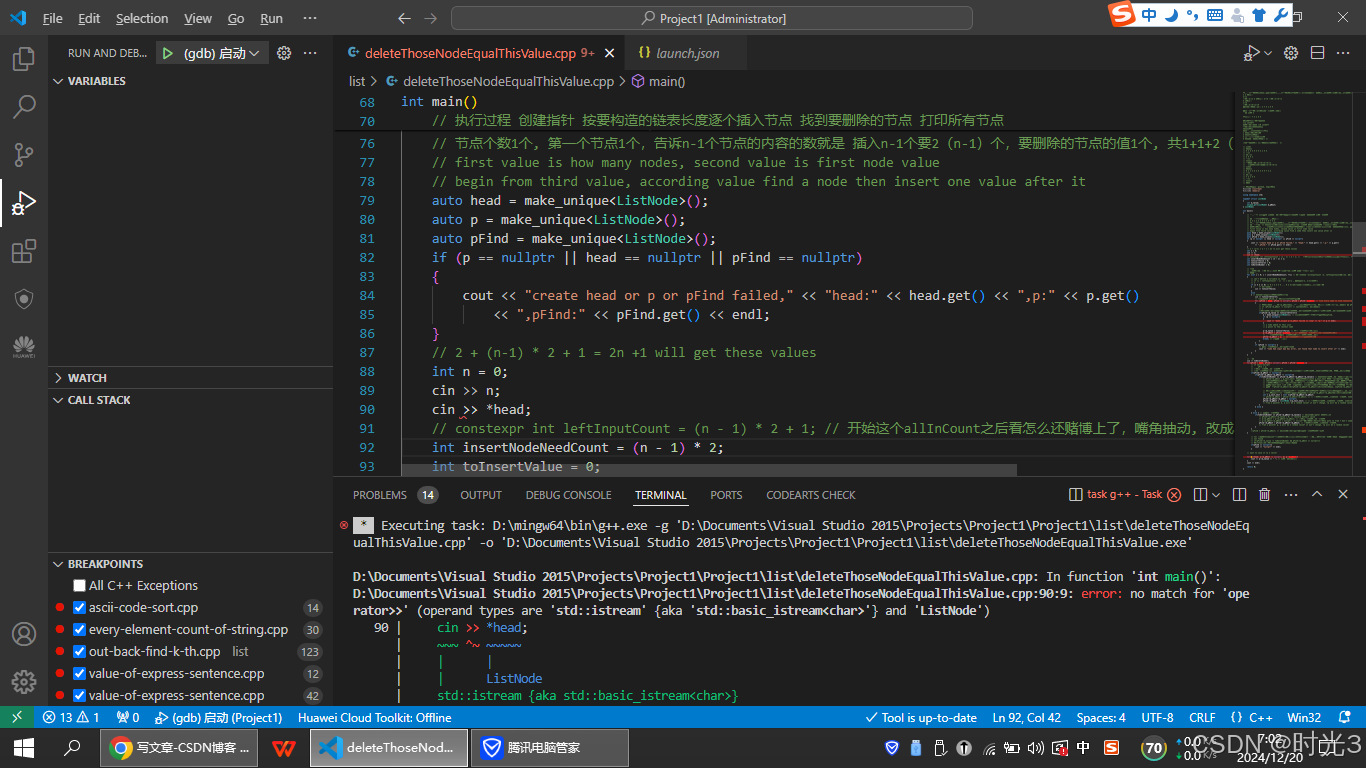Uncheck value-of-express-sentence.cpp line 12 breakpoint
The height and width of the screenshot is (768, 1366).
[x=79, y=673]
